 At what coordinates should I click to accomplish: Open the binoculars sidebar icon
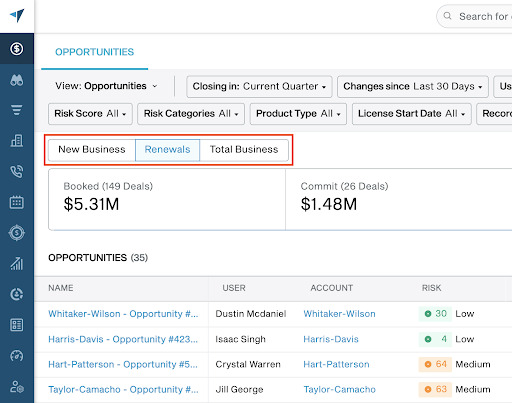(17, 80)
